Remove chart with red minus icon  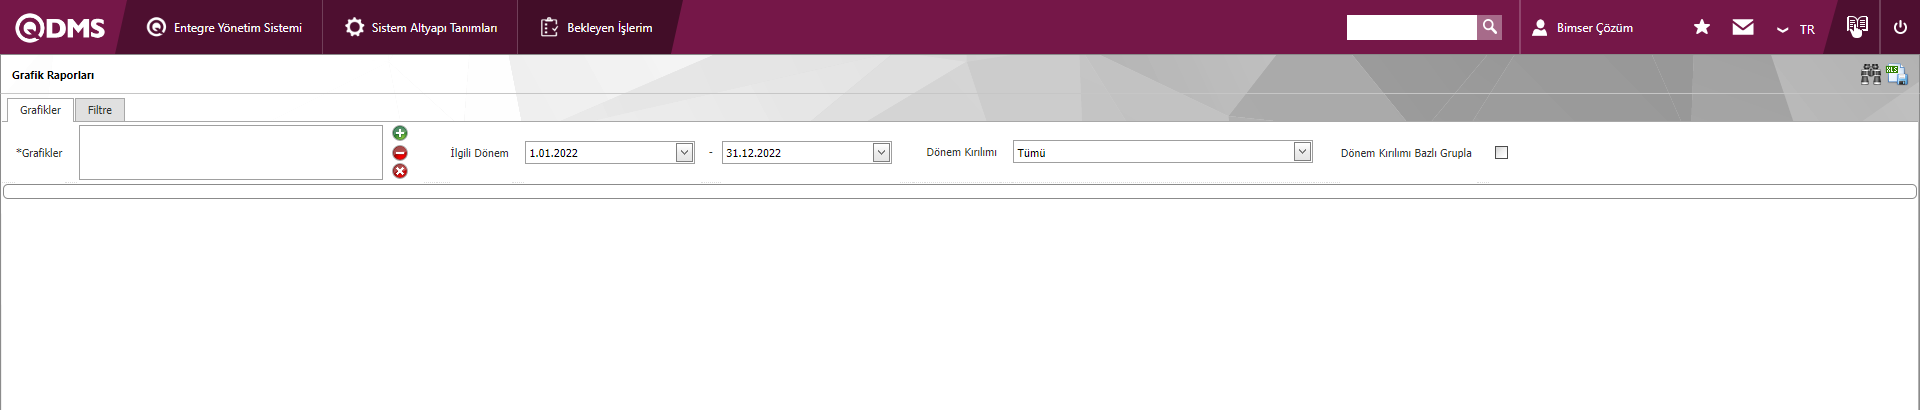[x=400, y=153]
